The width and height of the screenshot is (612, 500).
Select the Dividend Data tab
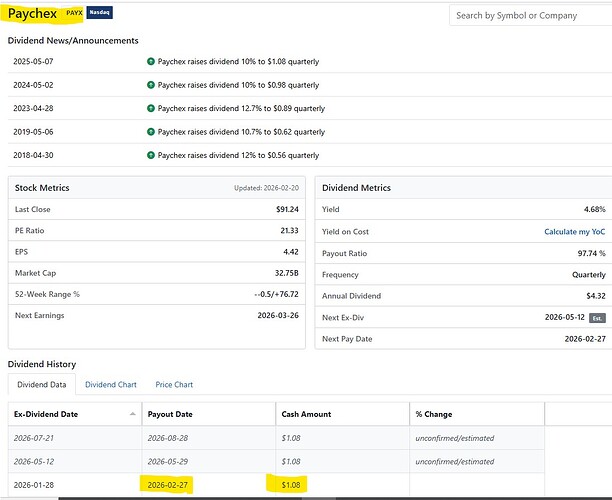coord(41,384)
